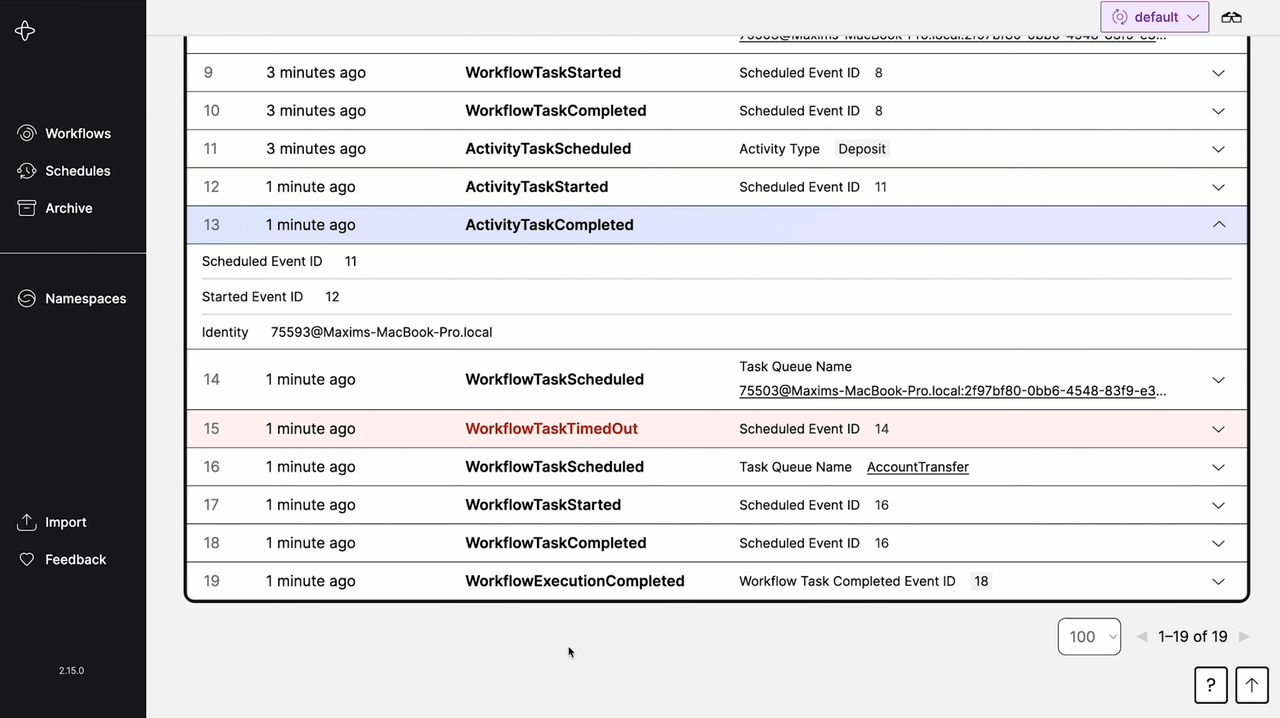Image resolution: width=1280 pixels, height=718 pixels.
Task: Go to next page arrow in pagination
Action: (x=1244, y=637)
